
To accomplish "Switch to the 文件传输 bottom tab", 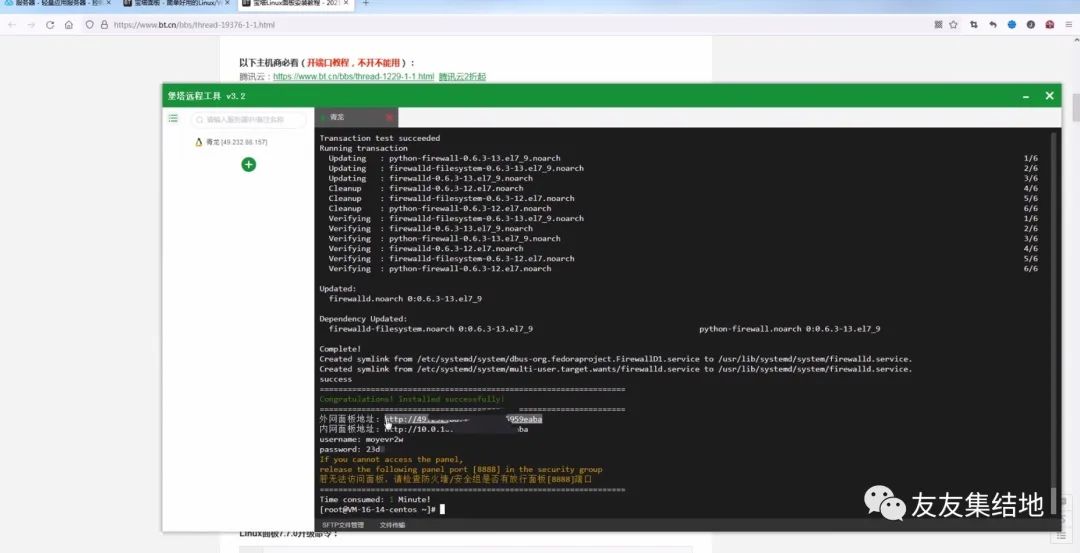I will [x=392, y=525].
